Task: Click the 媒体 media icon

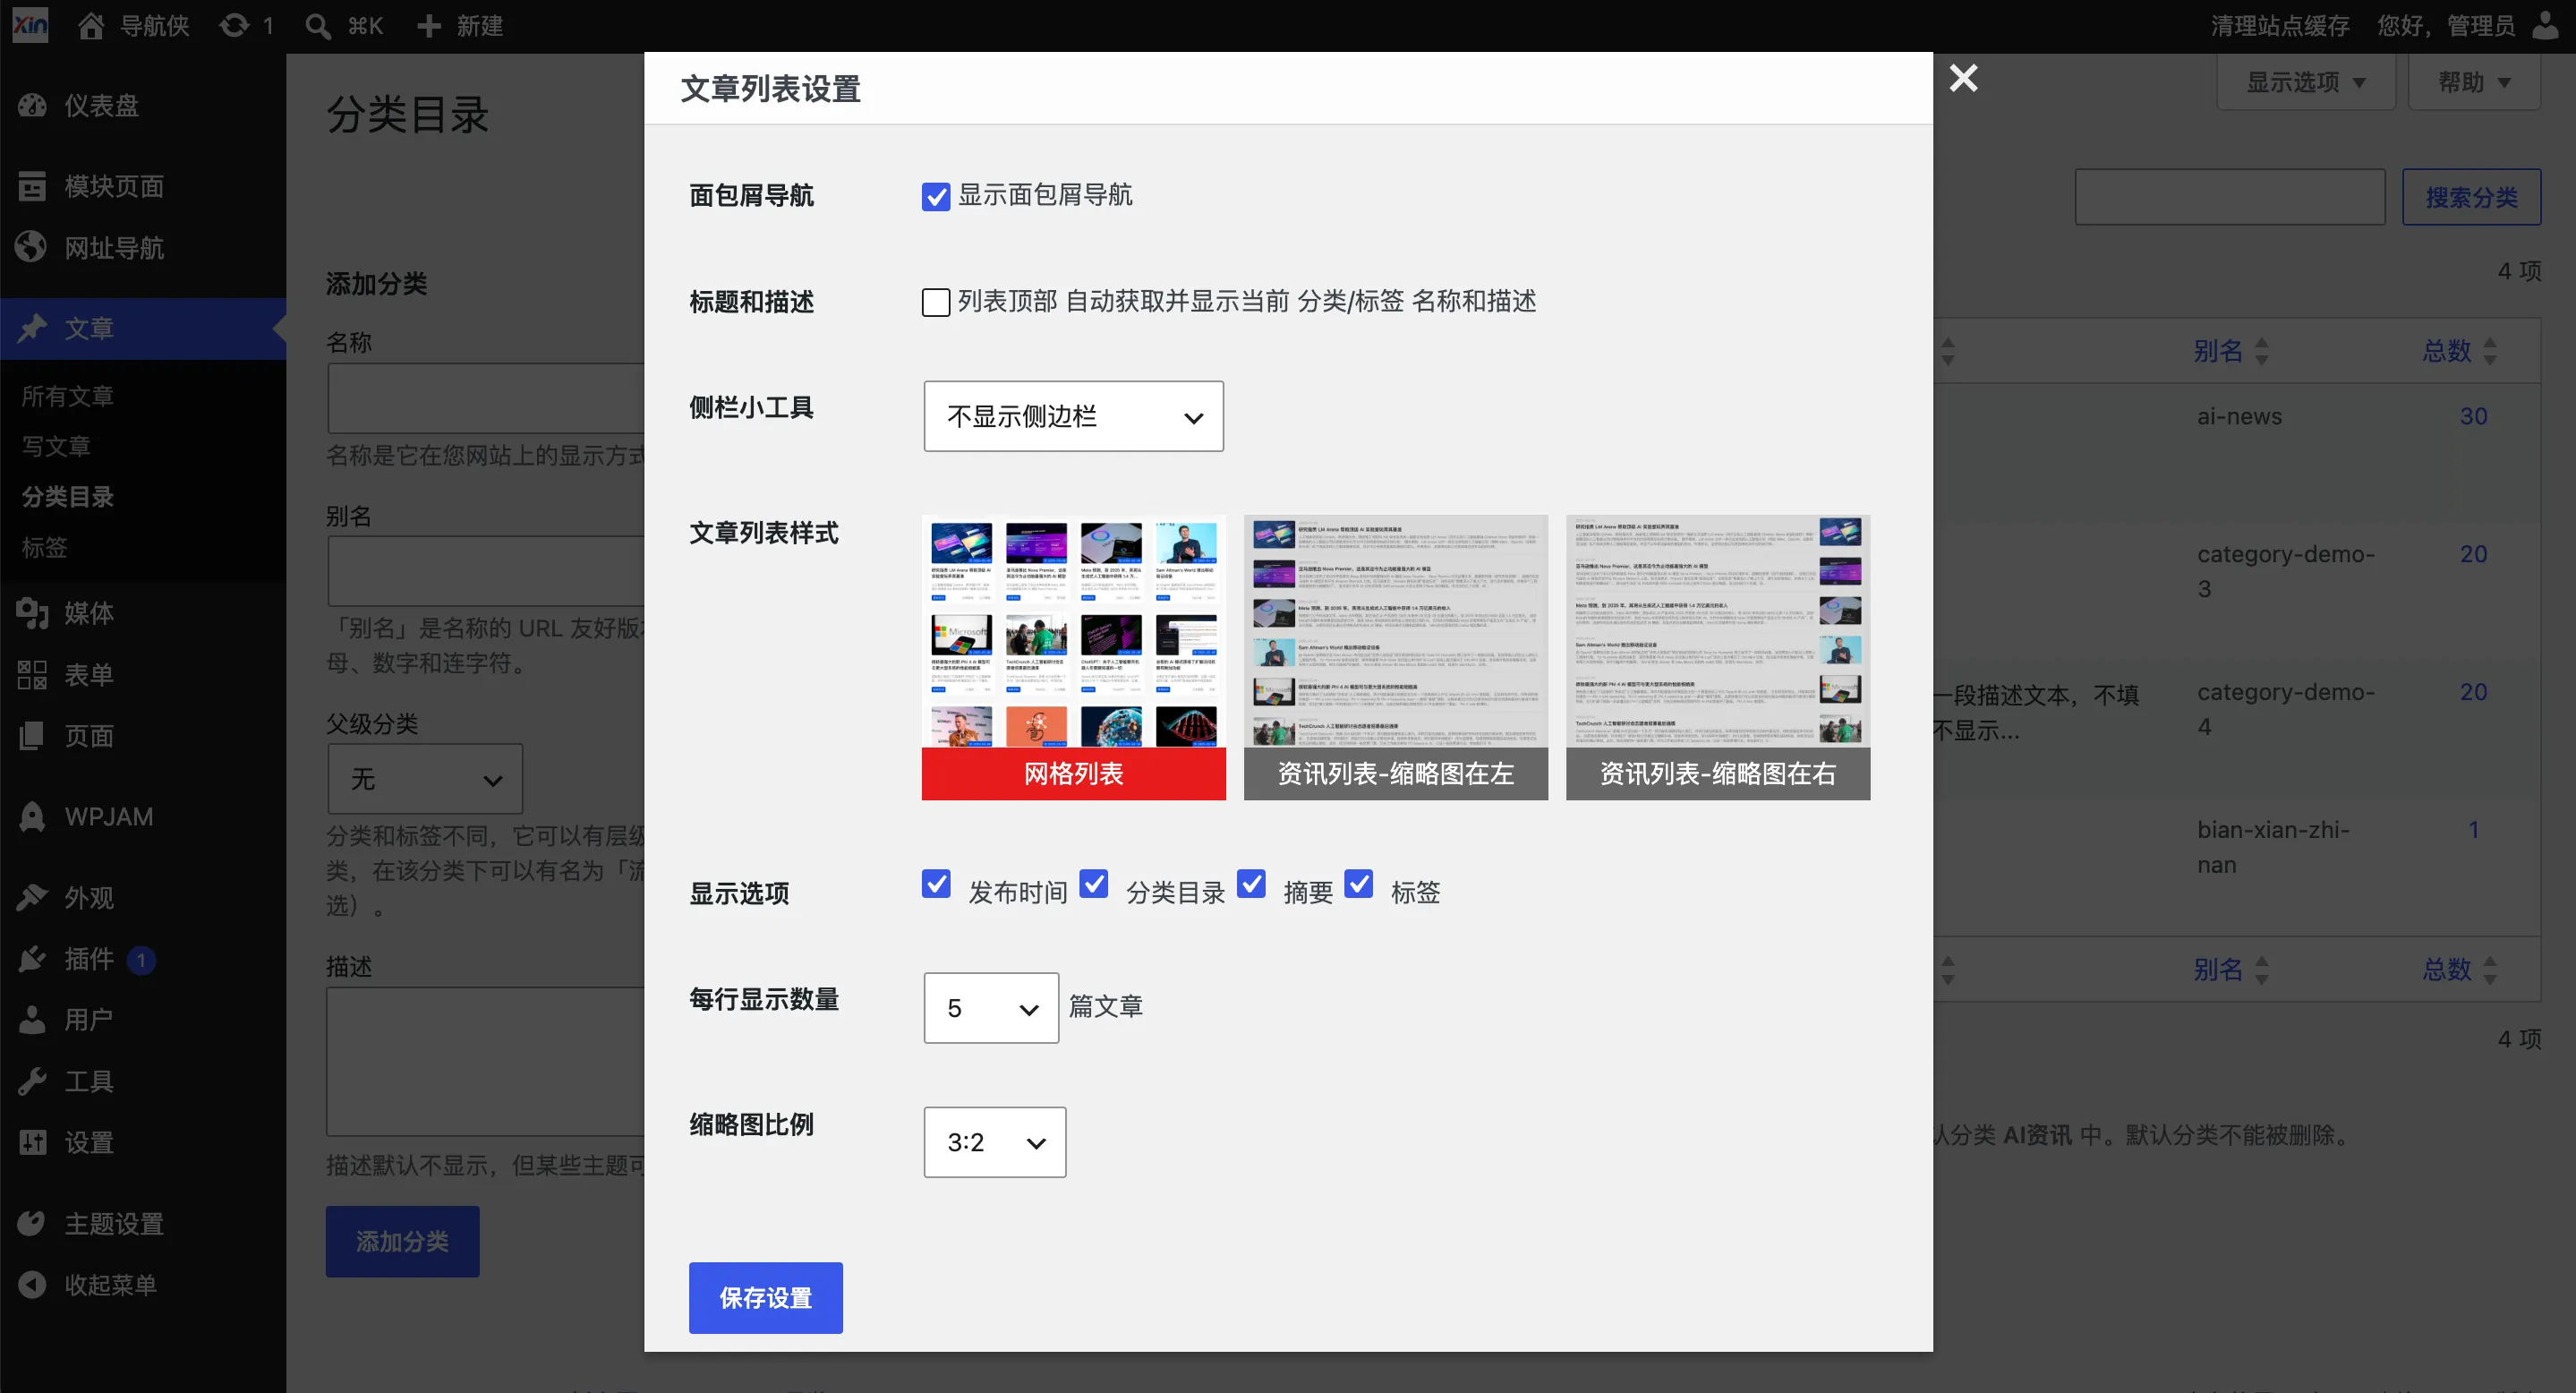Action: (x=32, y=613)
